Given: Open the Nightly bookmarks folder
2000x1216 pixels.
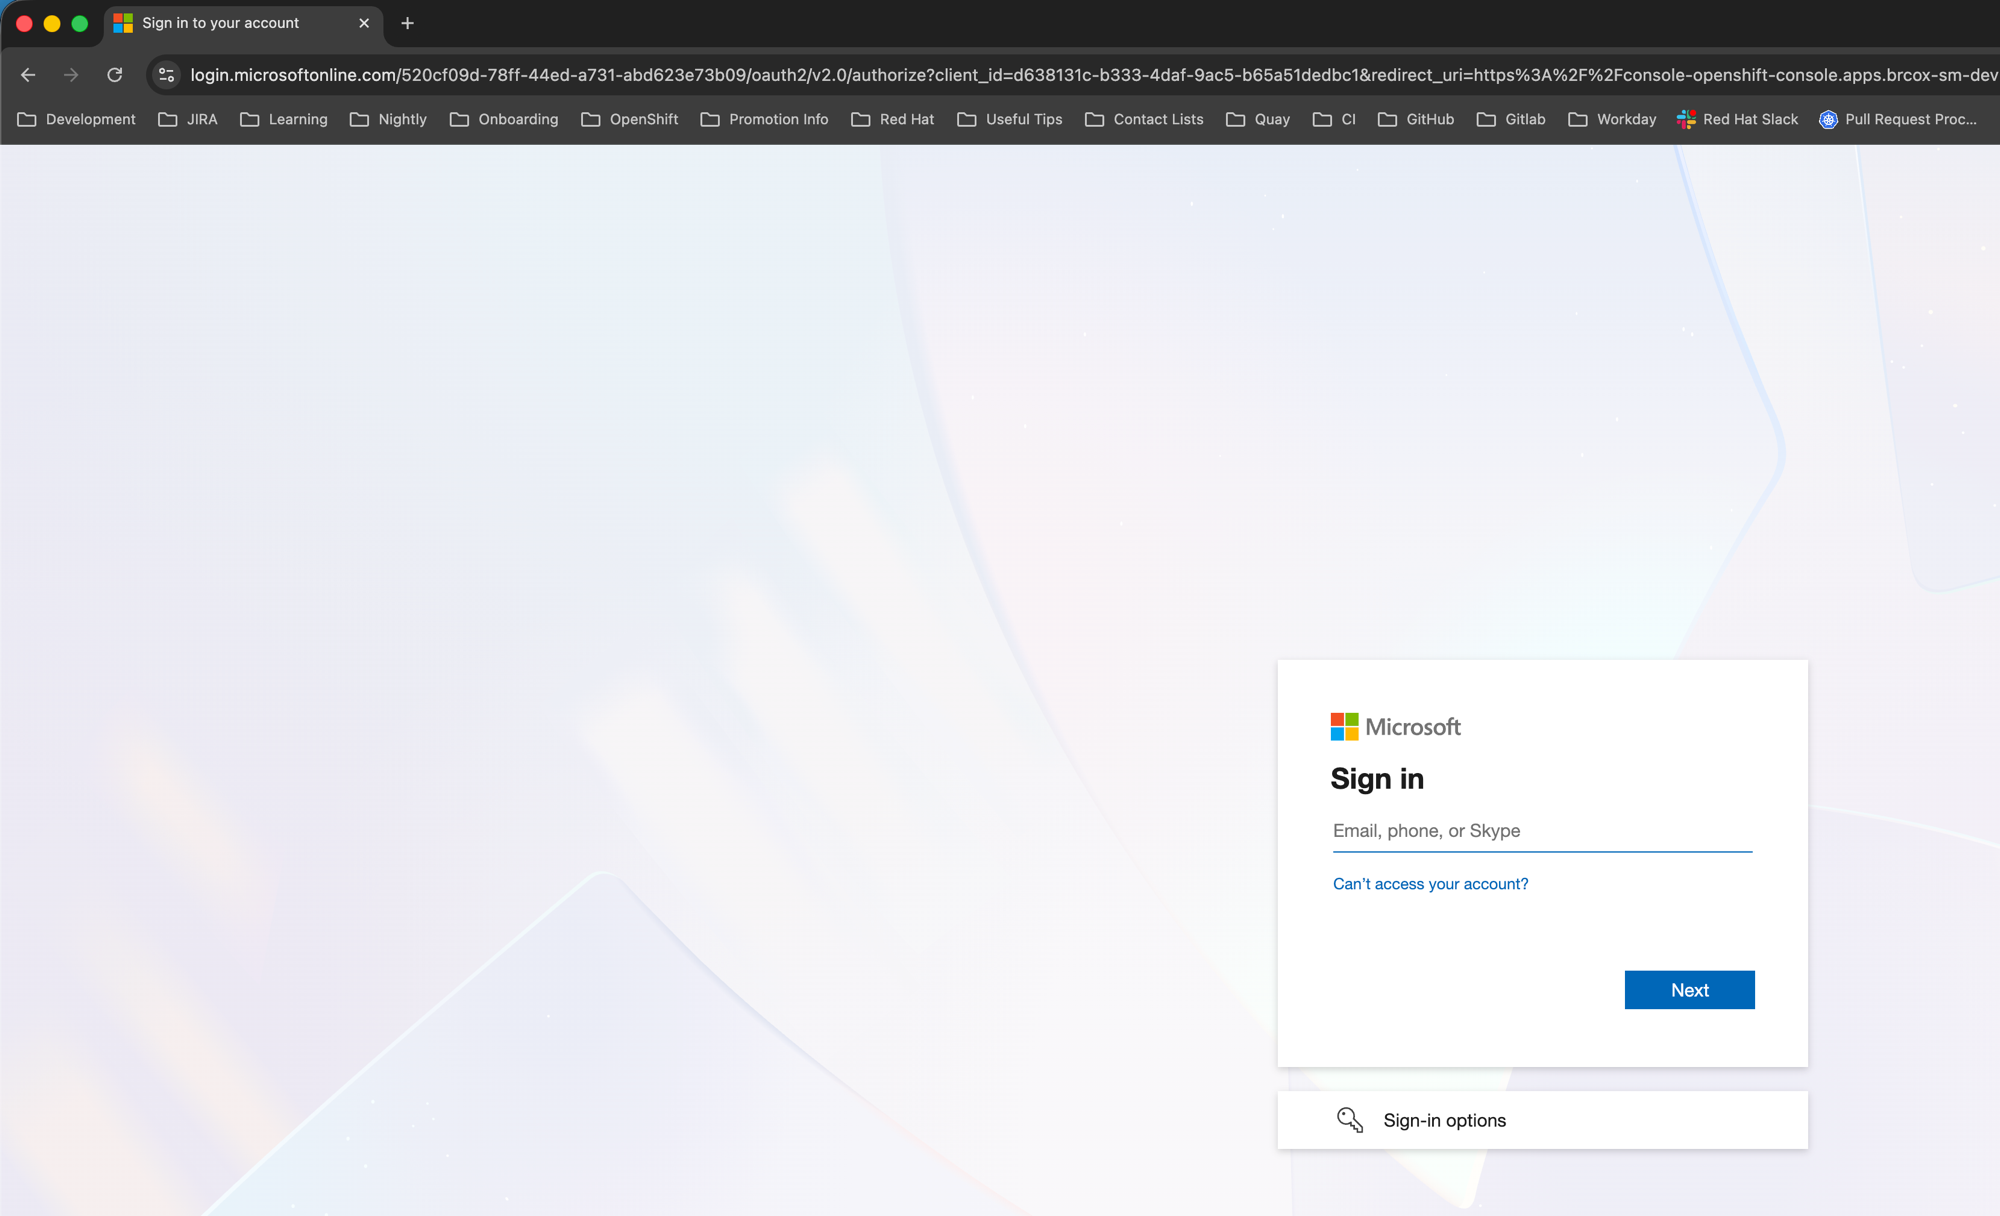Looking at the screenshot, I should (x=388, y=119).
